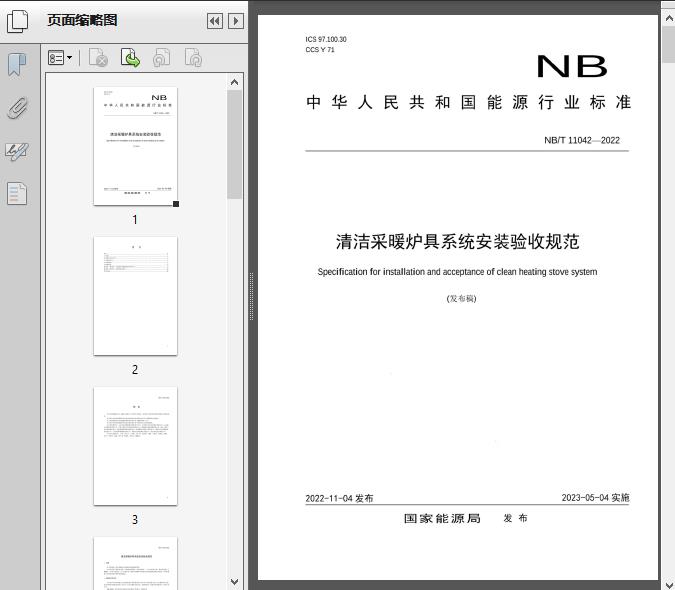Click the 发布 text beside 国家能源局
This screenshot has height=590, width=675.
[515, 518]
